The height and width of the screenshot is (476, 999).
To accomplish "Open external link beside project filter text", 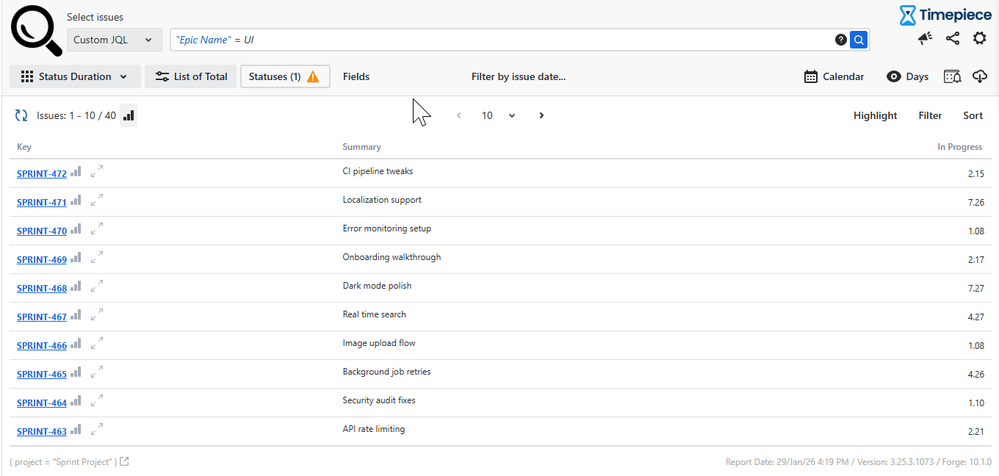I will click(x=125, y=461).
